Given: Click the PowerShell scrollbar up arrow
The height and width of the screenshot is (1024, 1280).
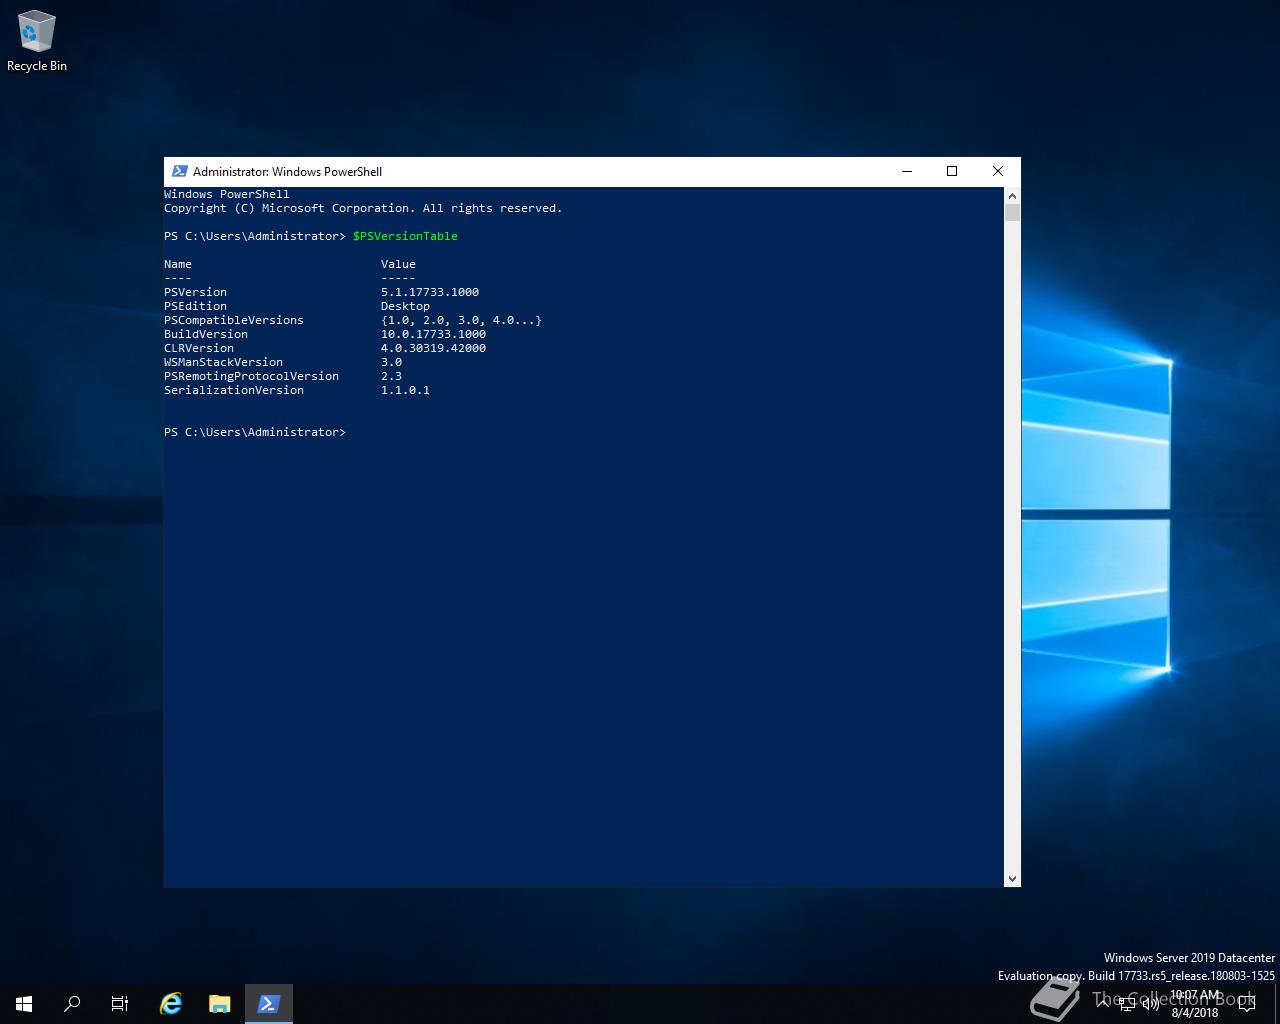Looking at the screenshot, I should click(x=1012, y=196).
